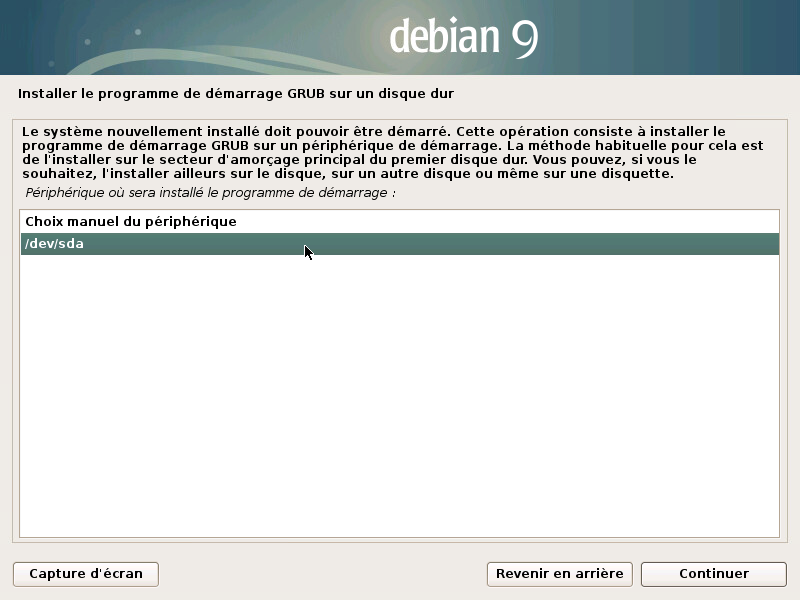Choose 'Choix manuel du périphérique' option
The width and height of the screenshot is (800, 600).
(x=399, y=221)
